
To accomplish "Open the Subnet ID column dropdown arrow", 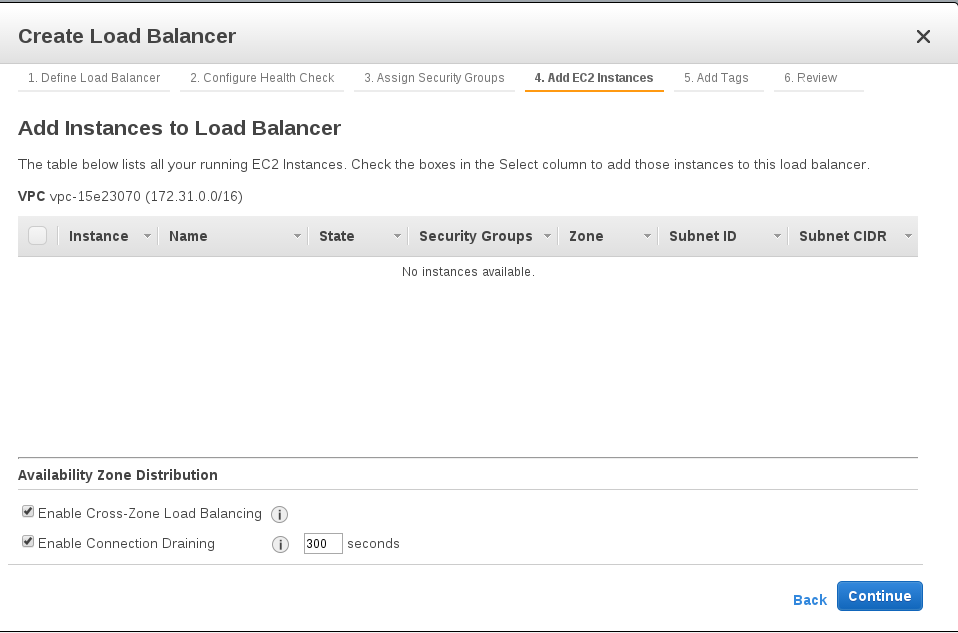I will pos(777,237).
